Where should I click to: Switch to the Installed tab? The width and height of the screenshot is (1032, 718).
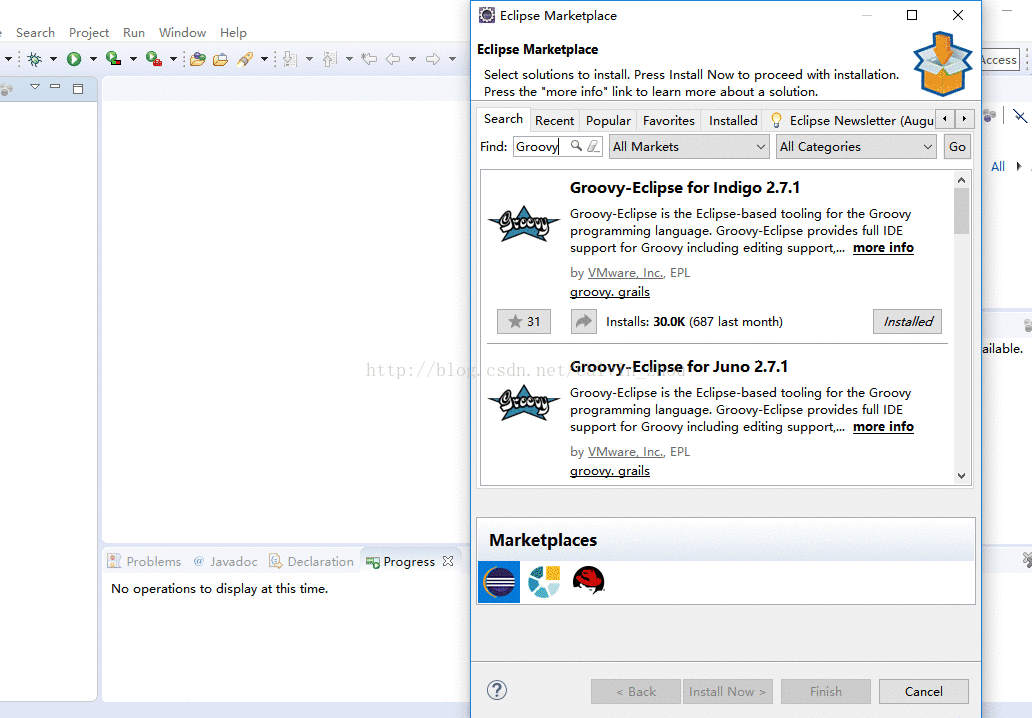pyautogui.click(x=733, y=120)
